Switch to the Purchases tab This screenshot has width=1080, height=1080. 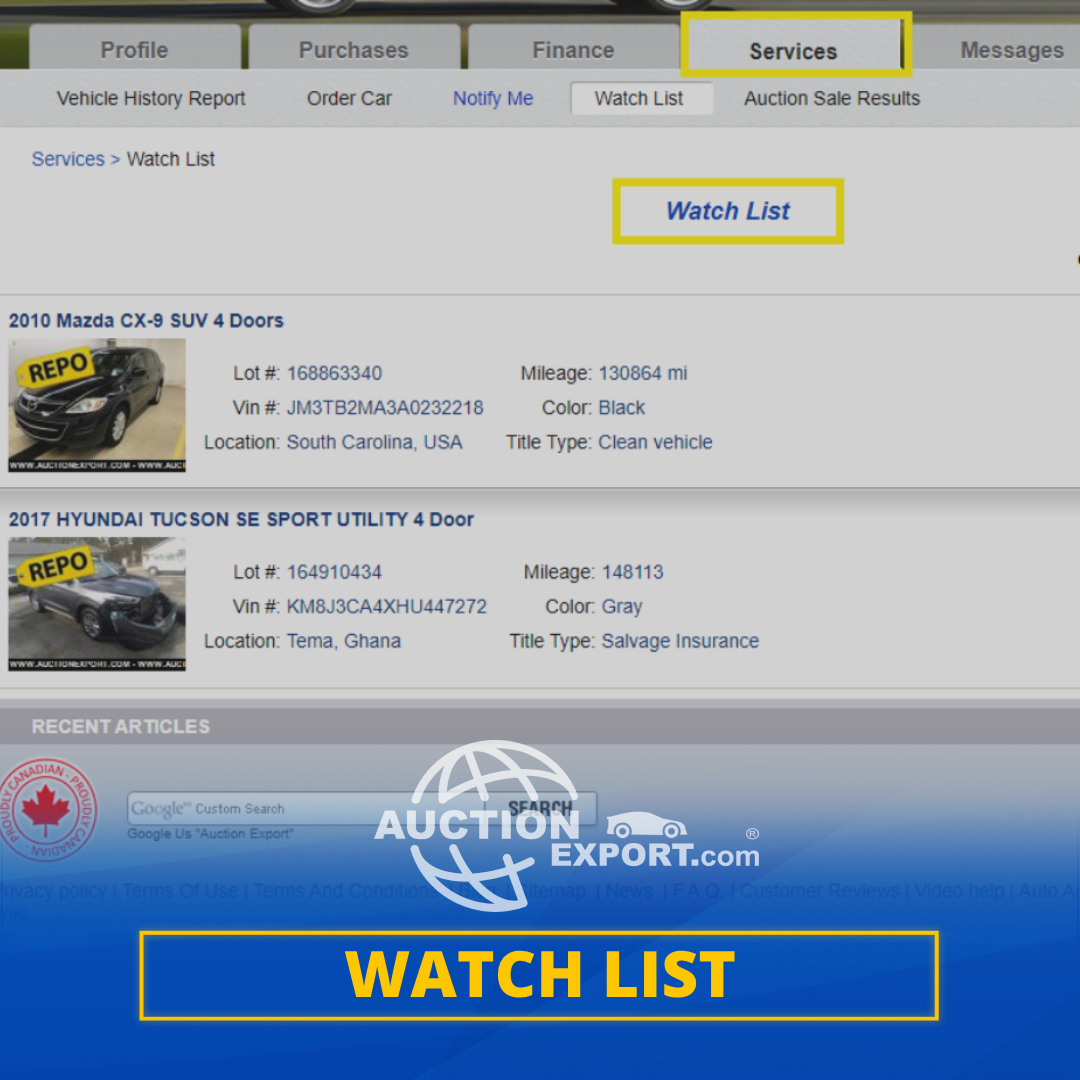click(x=354, y=48)
